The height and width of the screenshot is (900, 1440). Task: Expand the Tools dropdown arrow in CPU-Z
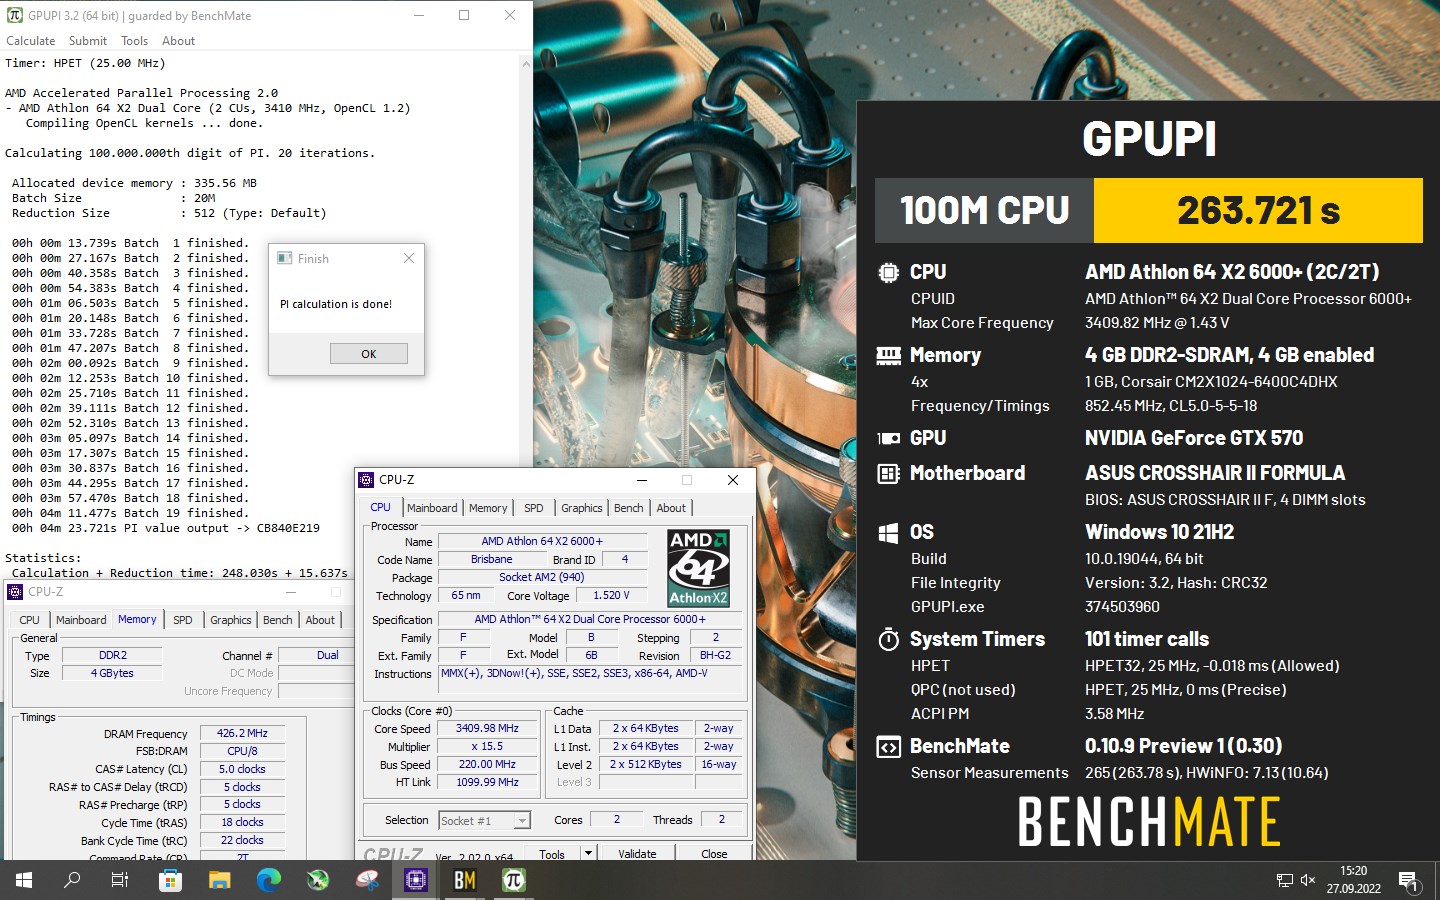point(588,854)
